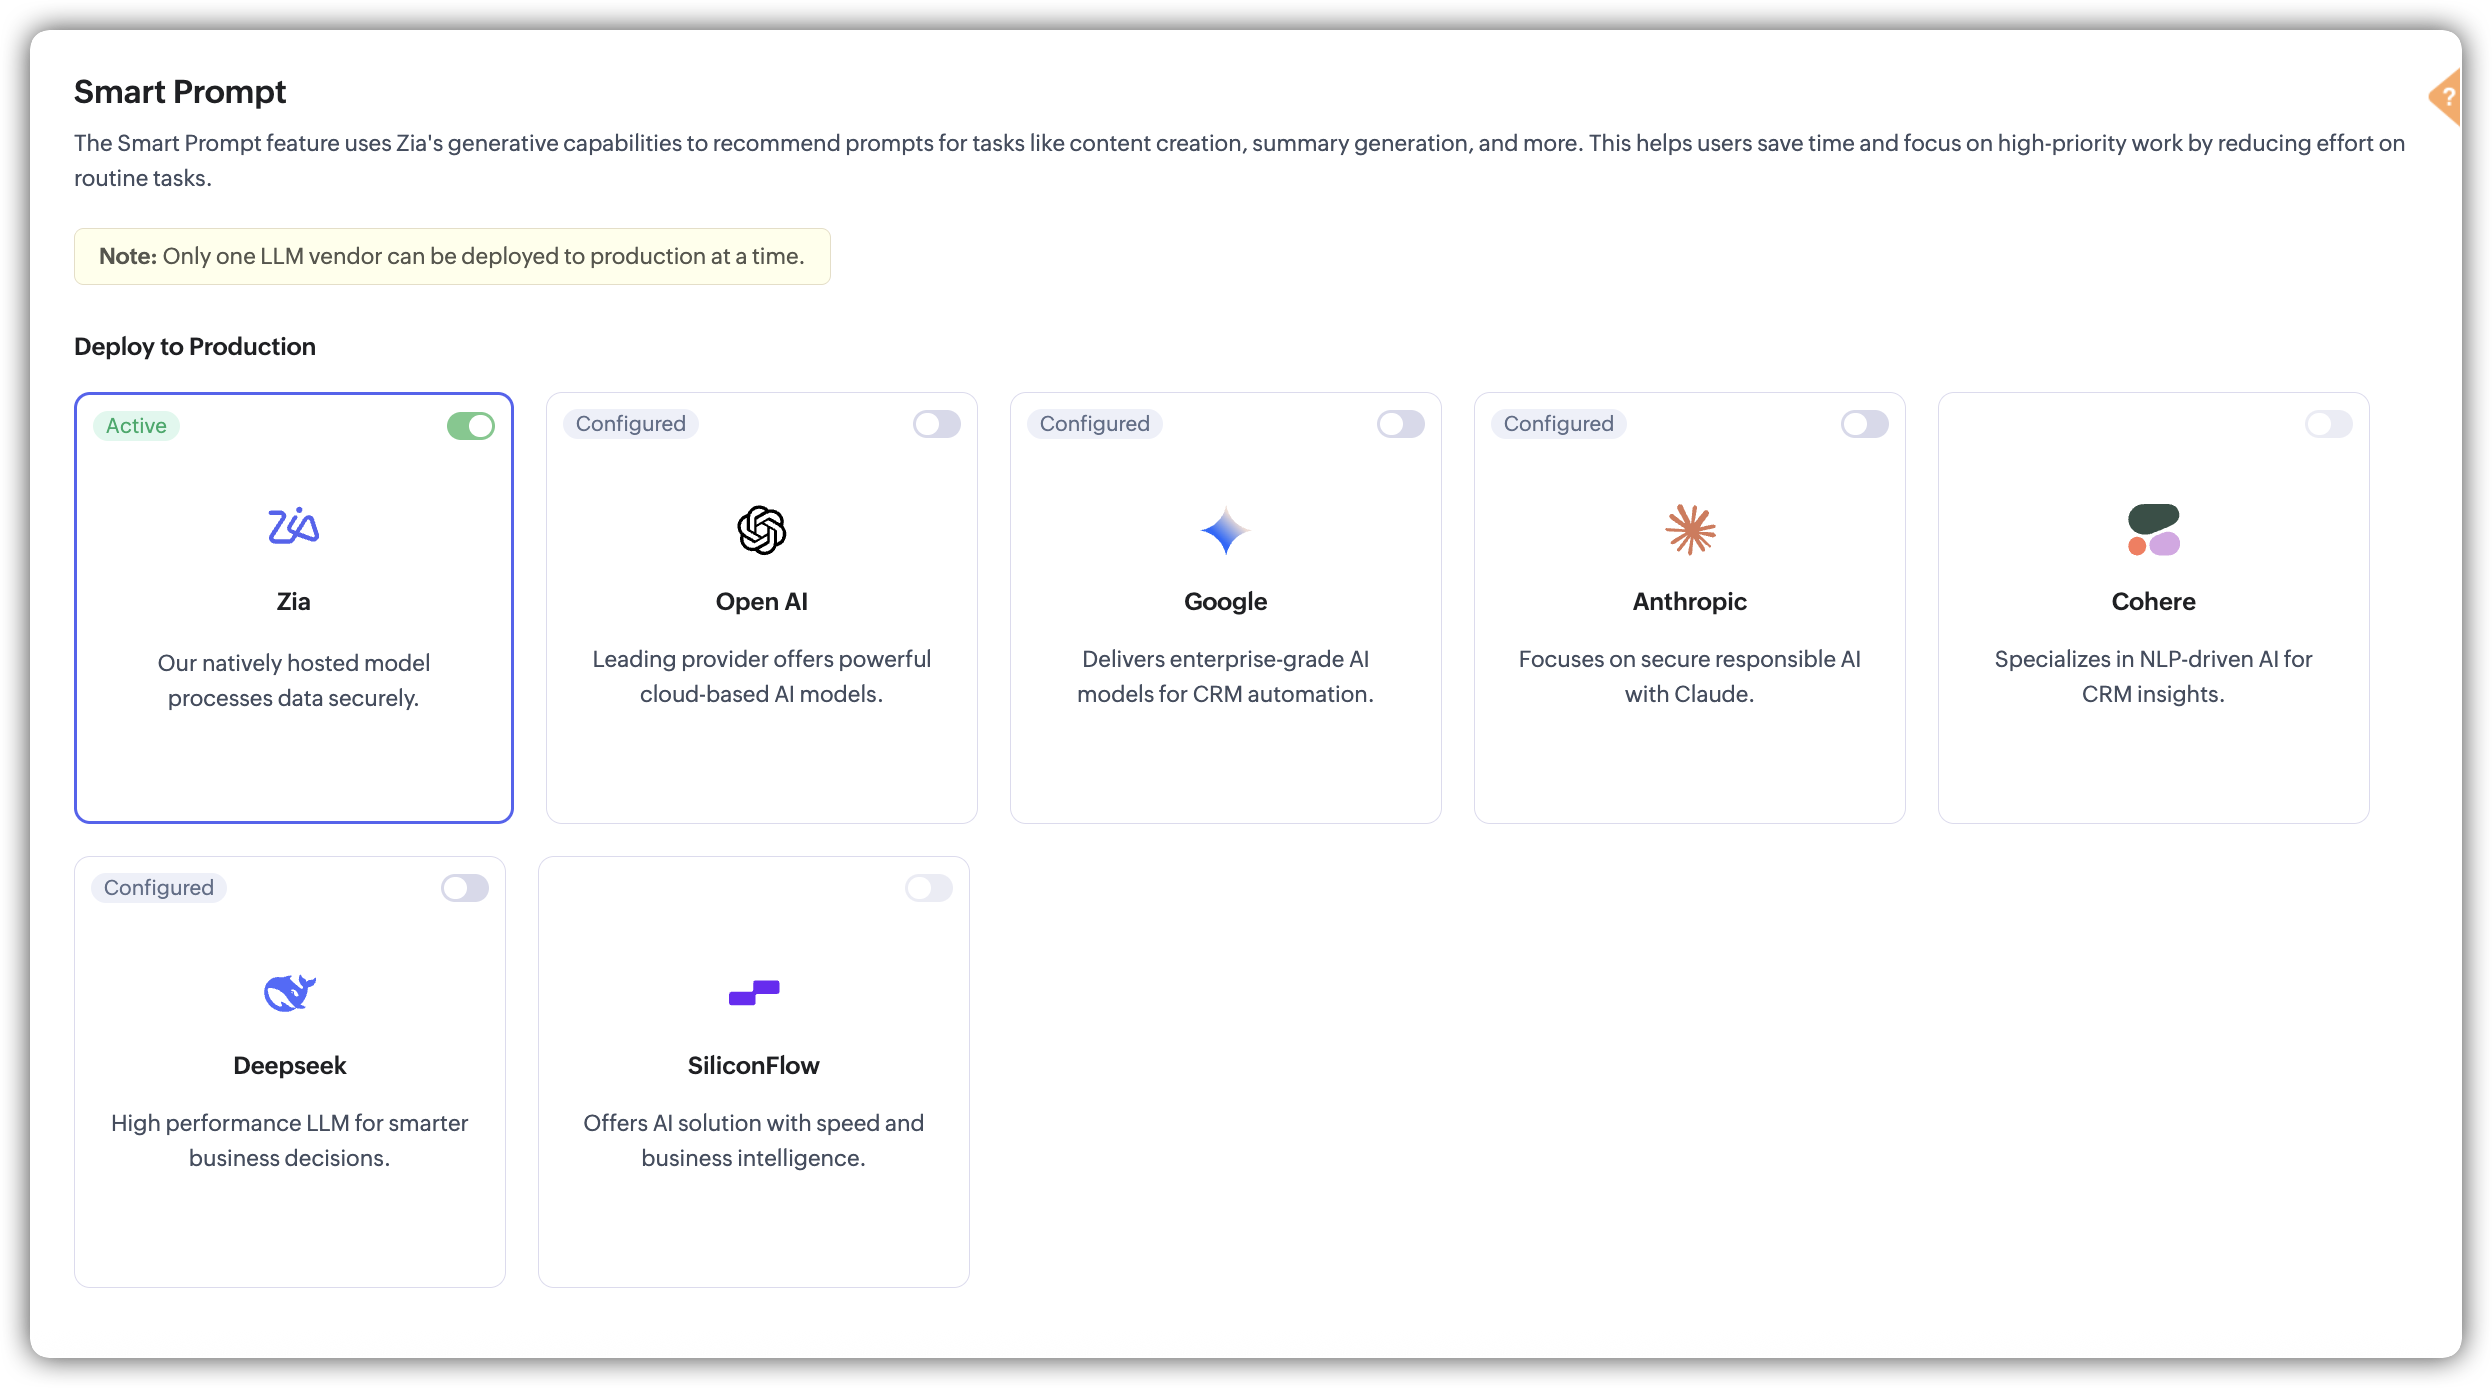Turn off the Zia active toggle

pyautogui.click(x=471, y=426)
